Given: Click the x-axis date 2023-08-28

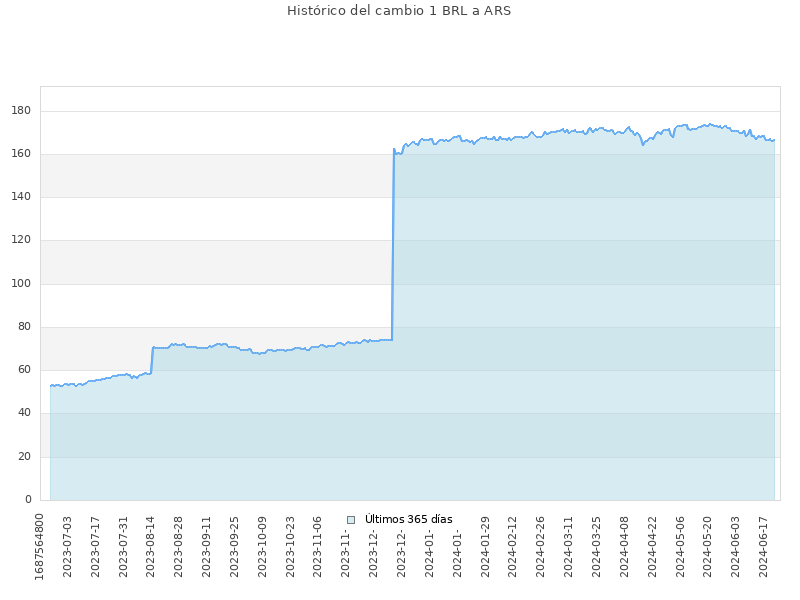Looking at the screenshot, I should click(179, 547).
